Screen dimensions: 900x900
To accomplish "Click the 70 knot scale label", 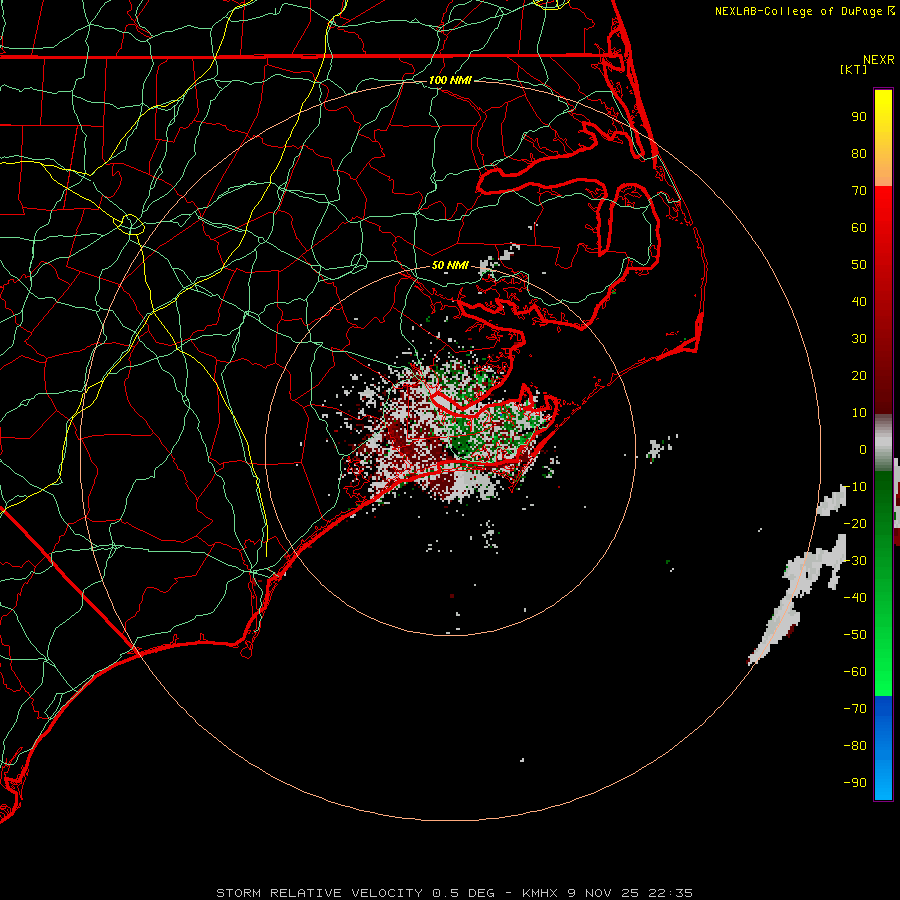I will 859,191.
